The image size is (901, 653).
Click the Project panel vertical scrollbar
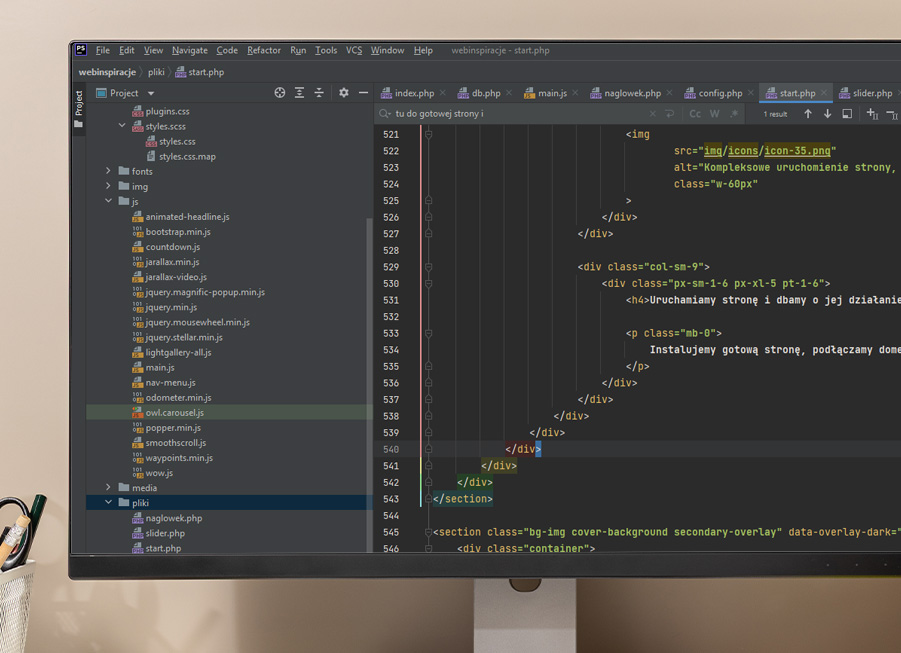[x=369, y=385]
